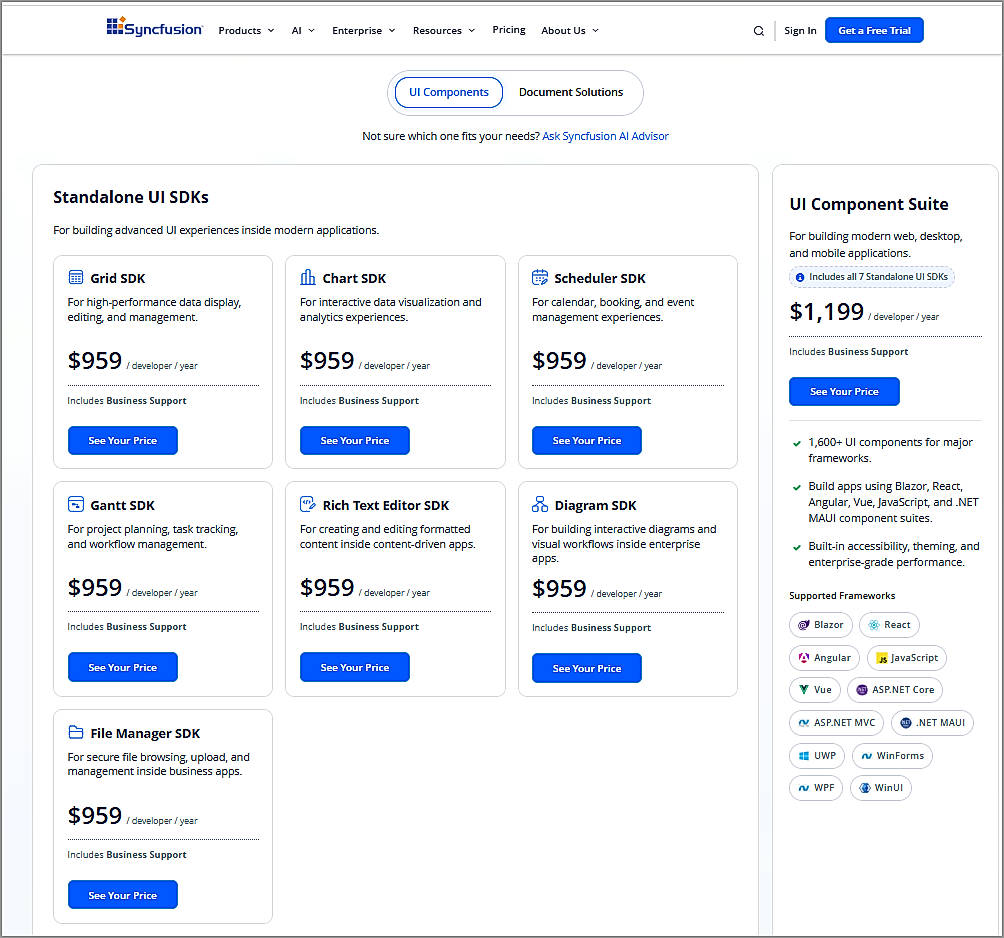This screenshot has width=1004, height=938.
Task: Click the Supported Frameworks label
Action: coord(842,596)
